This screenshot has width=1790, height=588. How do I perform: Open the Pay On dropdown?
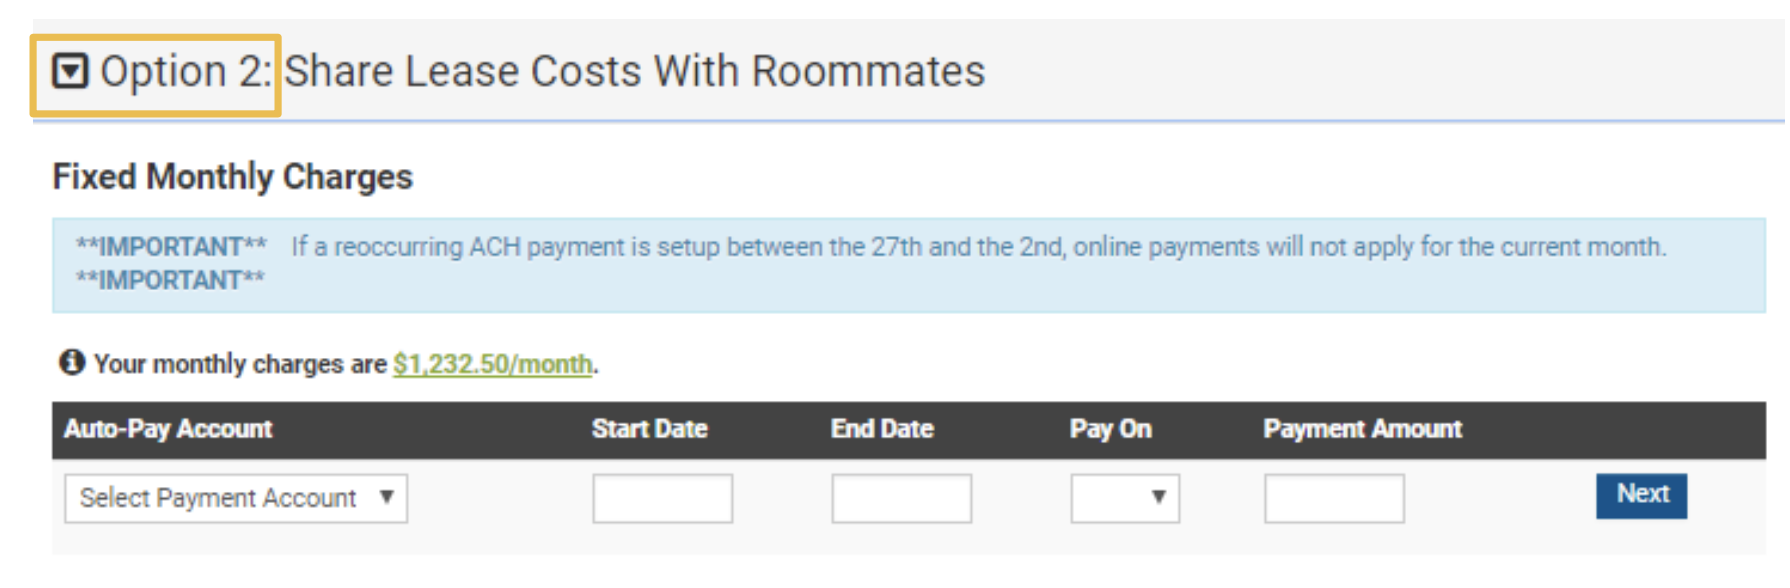tap(1123, 497)
